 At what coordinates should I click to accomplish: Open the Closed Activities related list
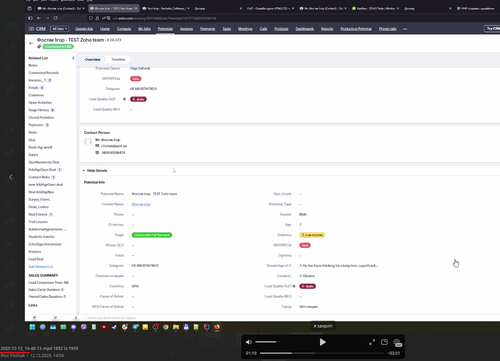tap(41, 117)
